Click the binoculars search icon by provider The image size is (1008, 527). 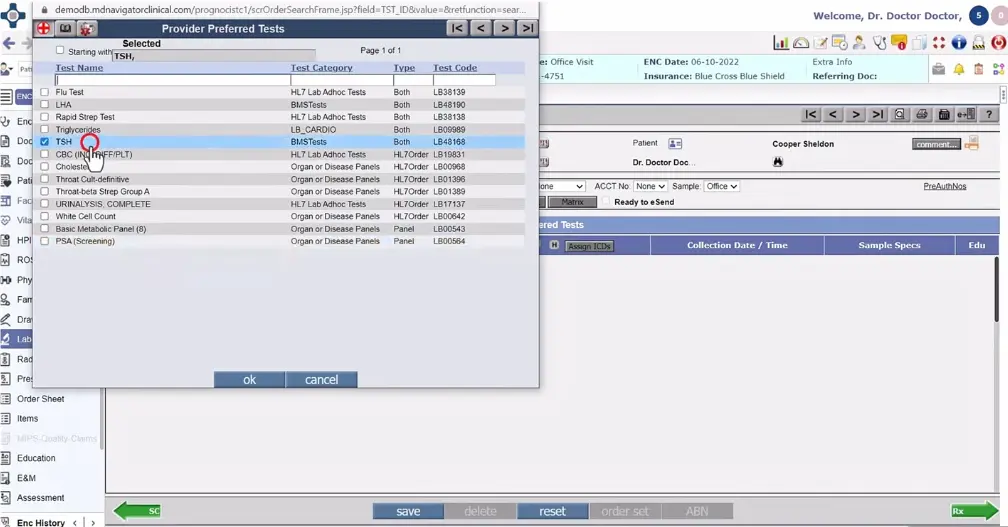point(778,162)
